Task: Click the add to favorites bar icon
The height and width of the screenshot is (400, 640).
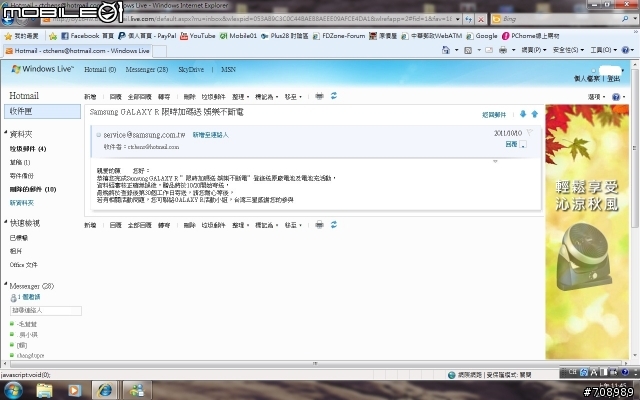Action: (53, 36)
